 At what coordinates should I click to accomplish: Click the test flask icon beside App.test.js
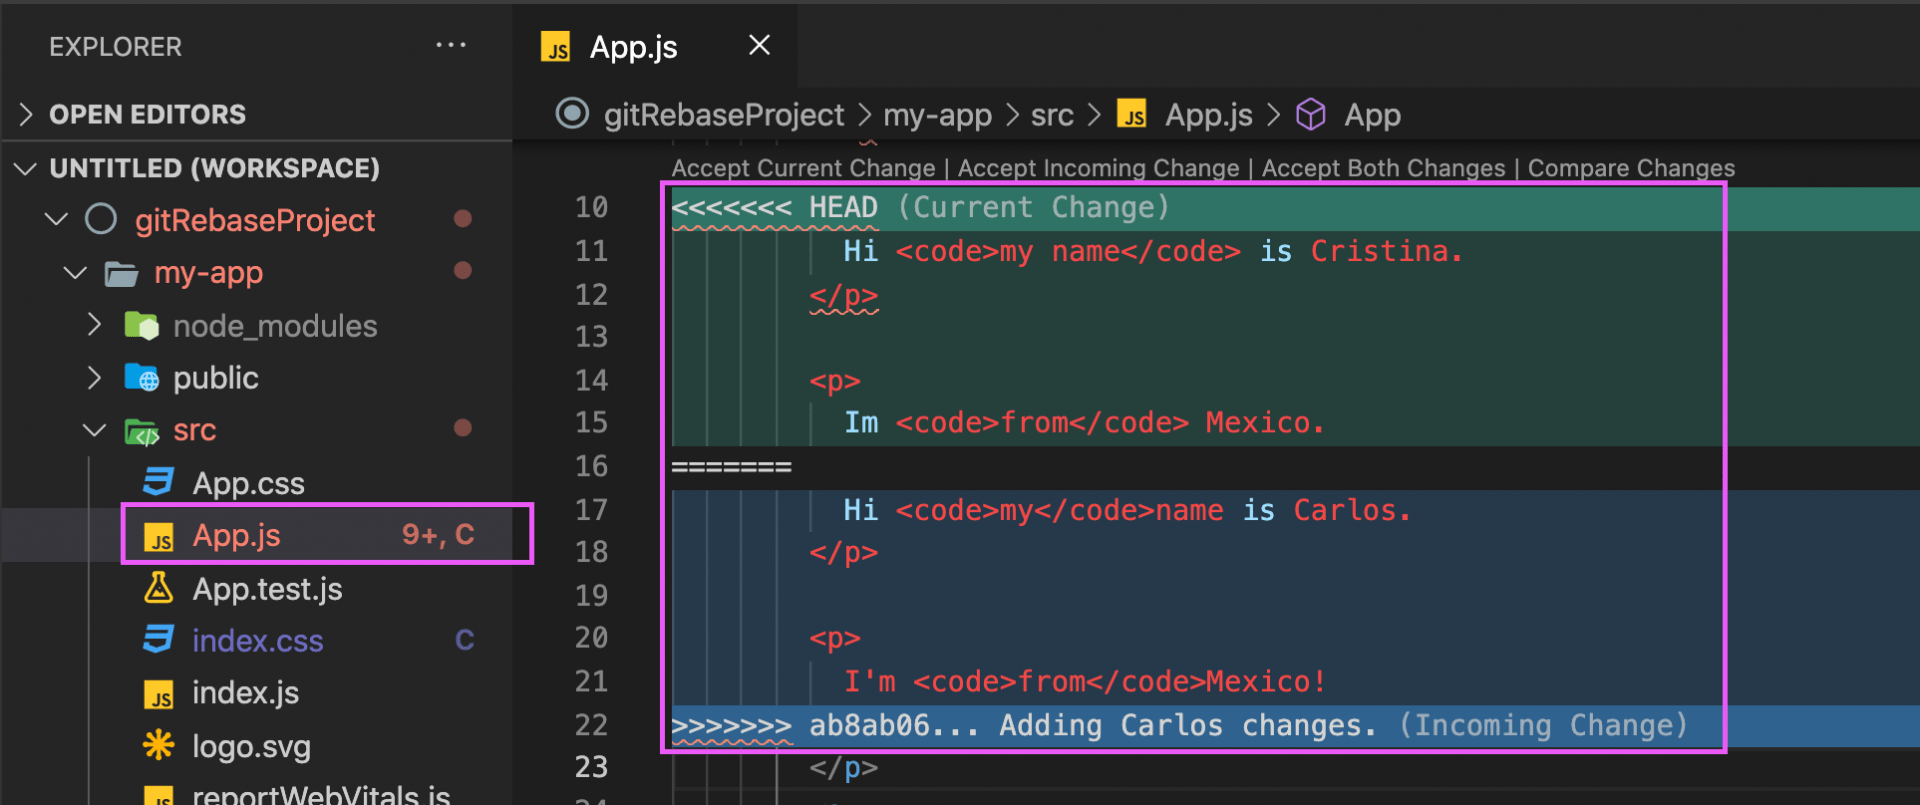pyautogui.click(x=159, y=587)
